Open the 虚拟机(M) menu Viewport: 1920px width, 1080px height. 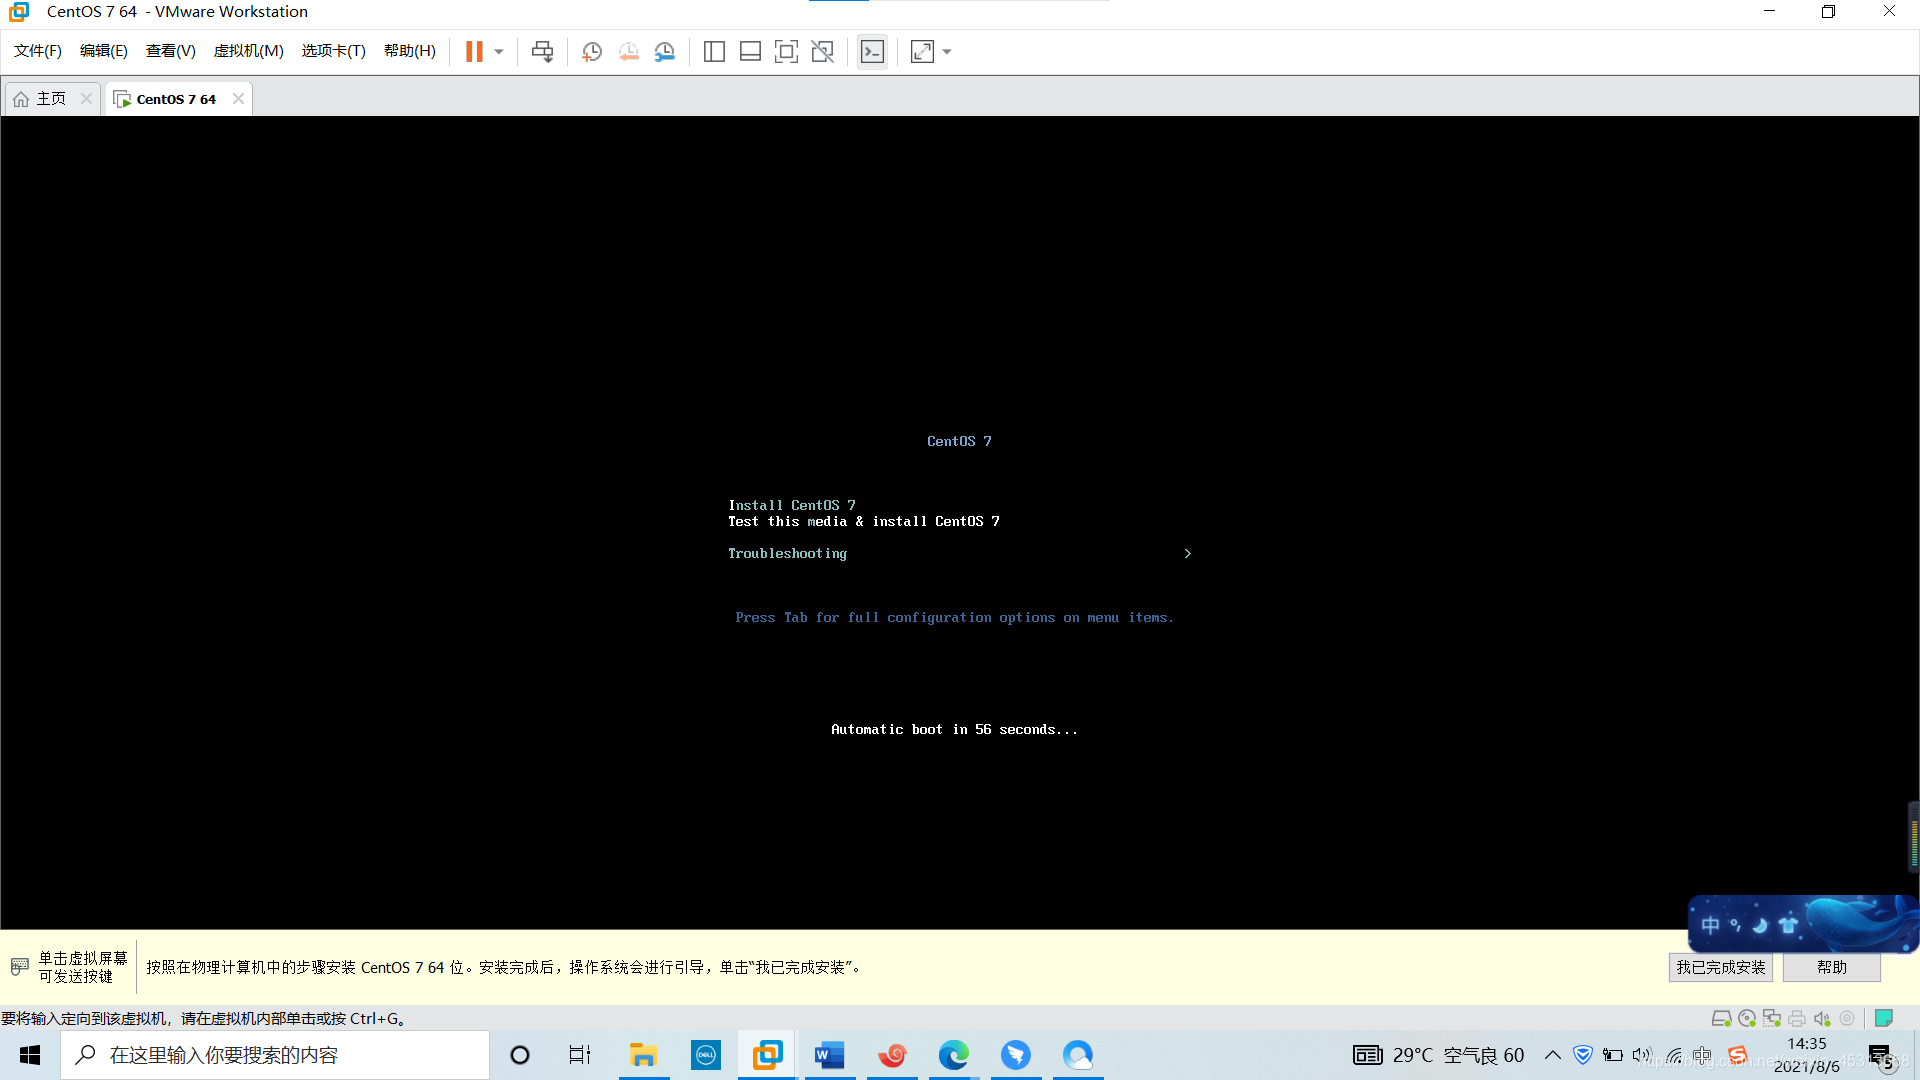[x=248, y=51]
